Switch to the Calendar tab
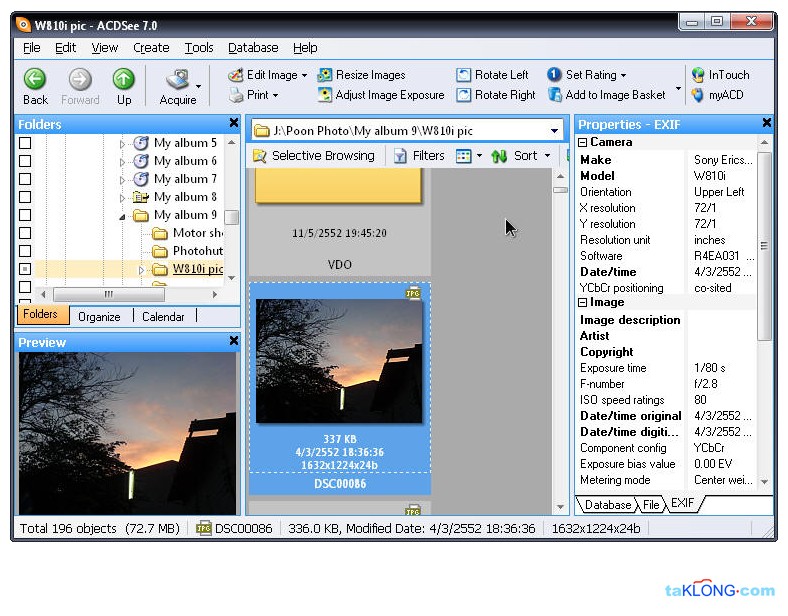Viewport: 788px width, 616px height. (x=163, y=316)
